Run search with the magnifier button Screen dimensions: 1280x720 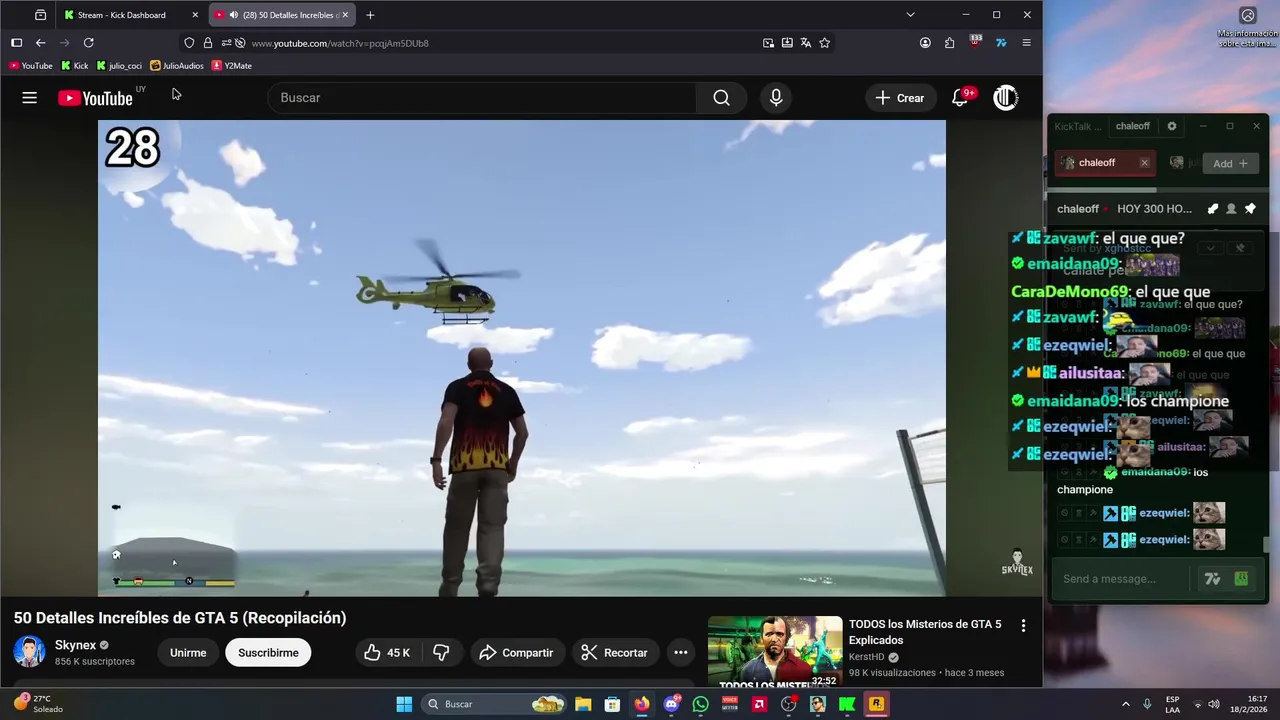pyautogui.click(x=721, y=98)
